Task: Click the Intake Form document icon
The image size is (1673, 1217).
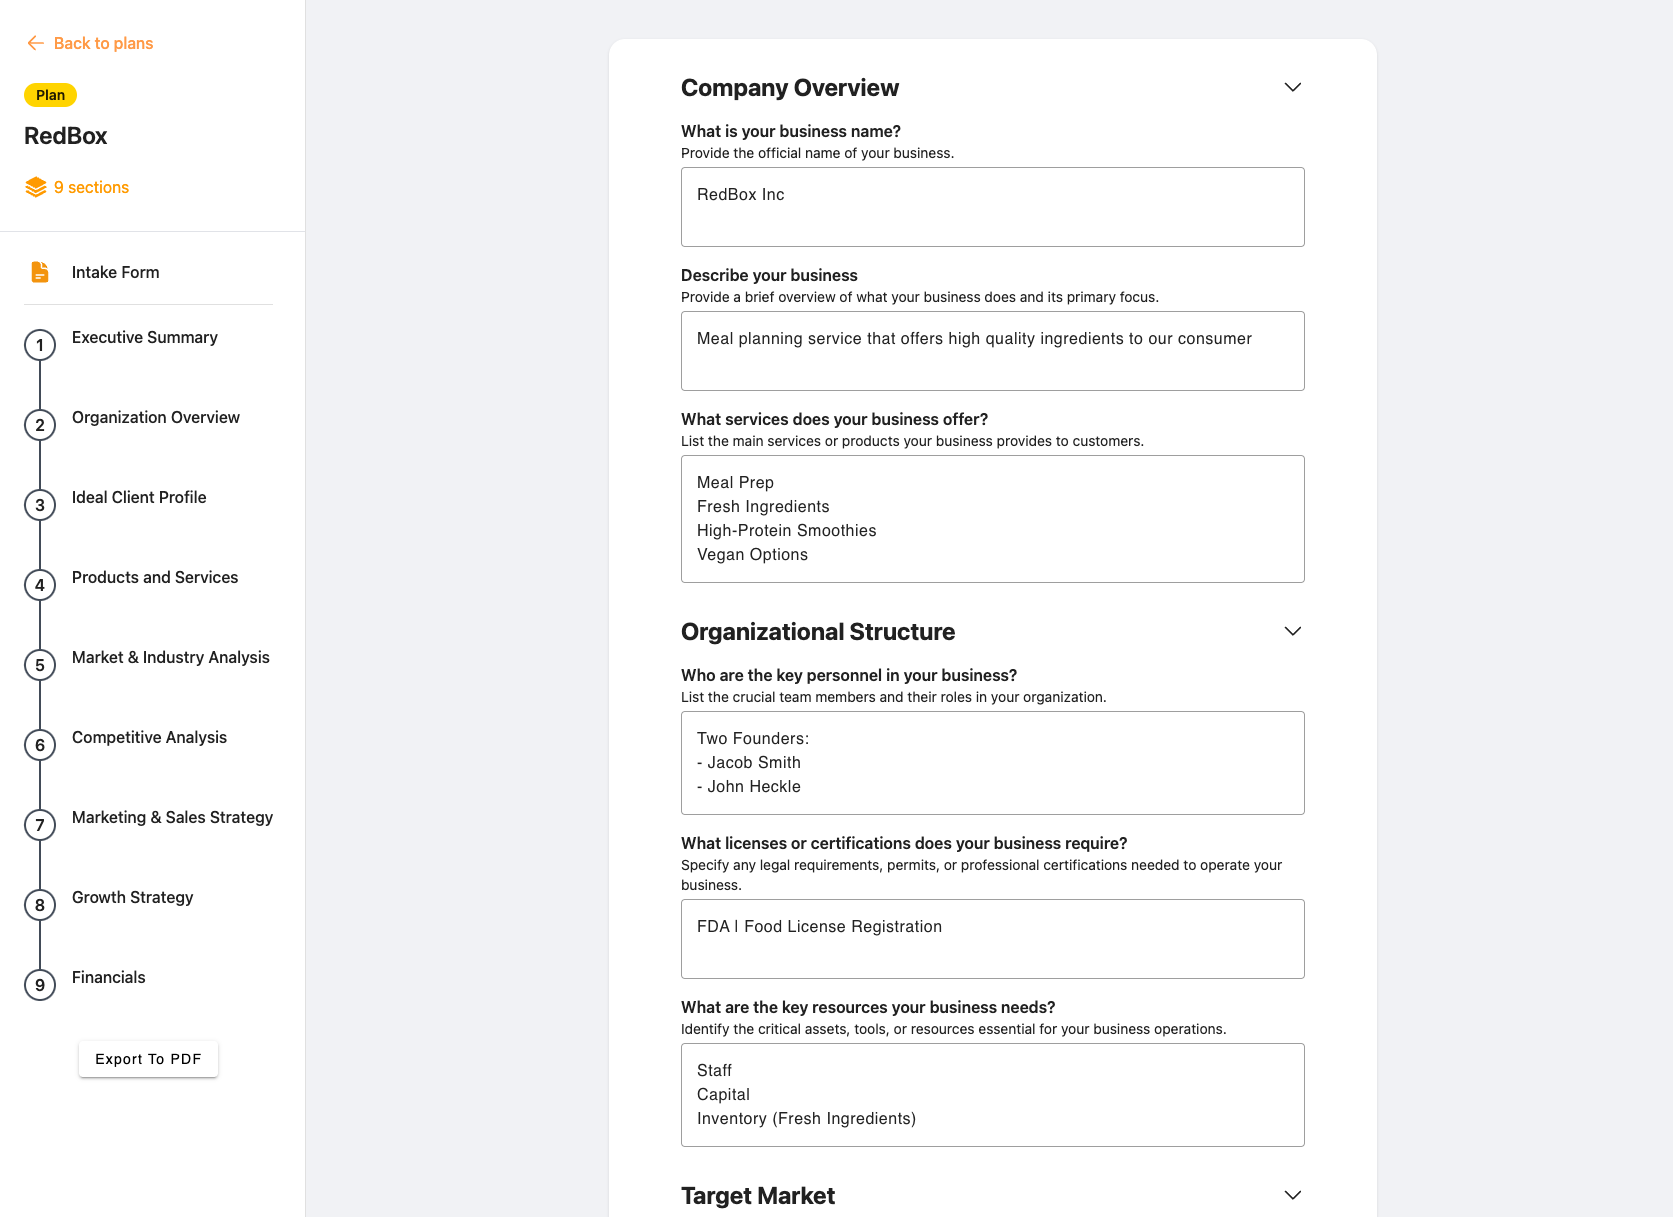Action: tap(40, 272)
